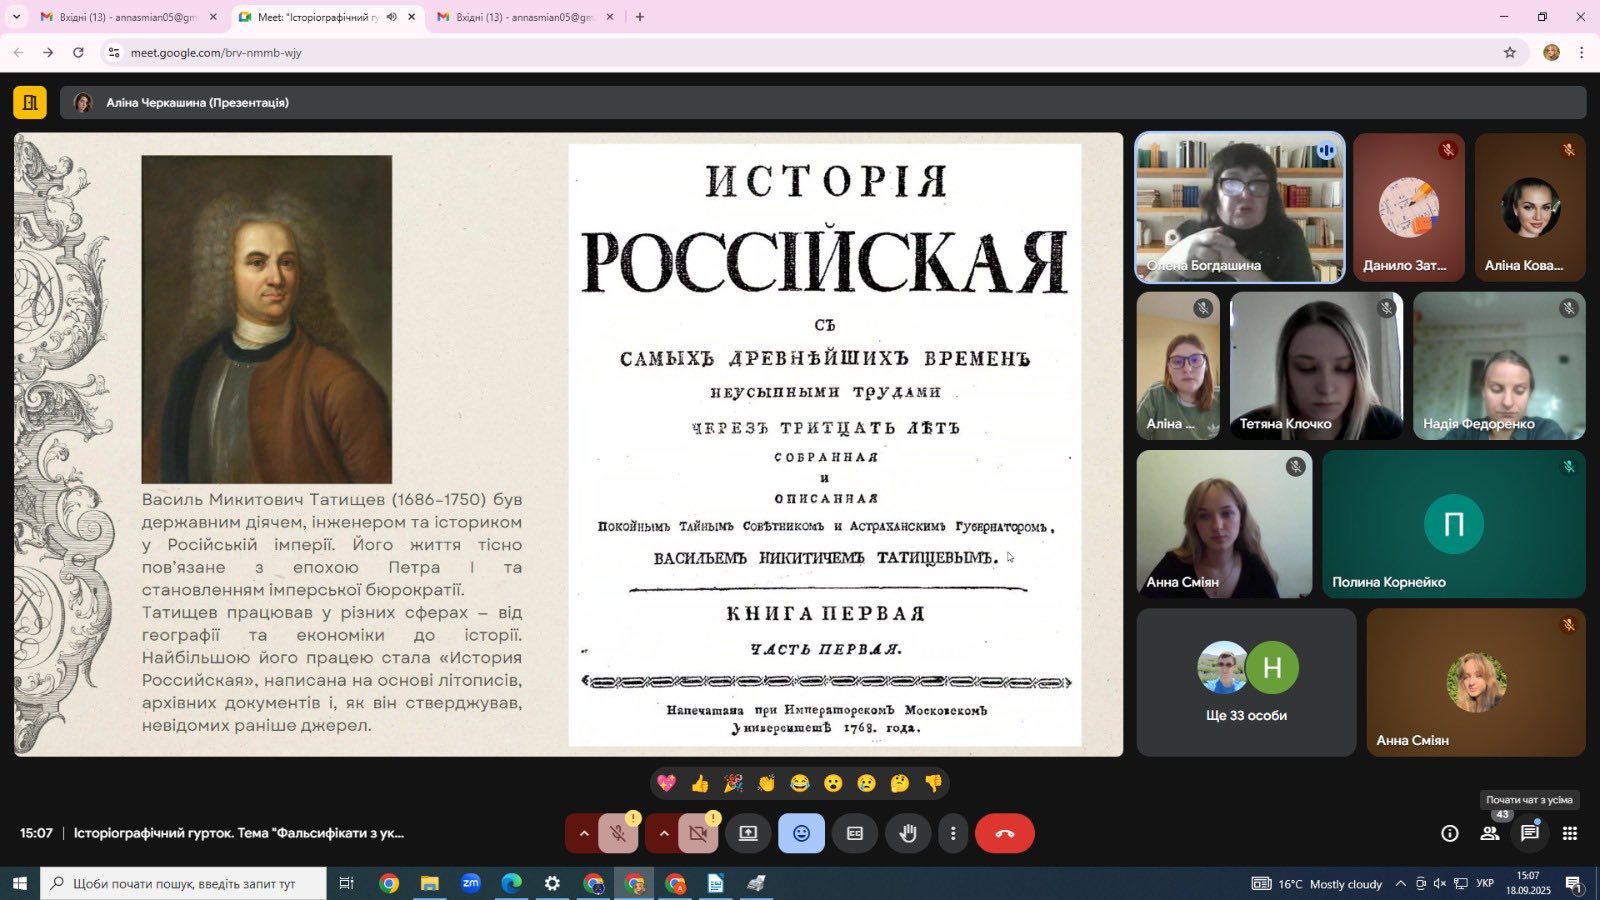This screenshot has width=1600, height=900.
Task: Unmute the microphone
Action: [x=618, y=833]
